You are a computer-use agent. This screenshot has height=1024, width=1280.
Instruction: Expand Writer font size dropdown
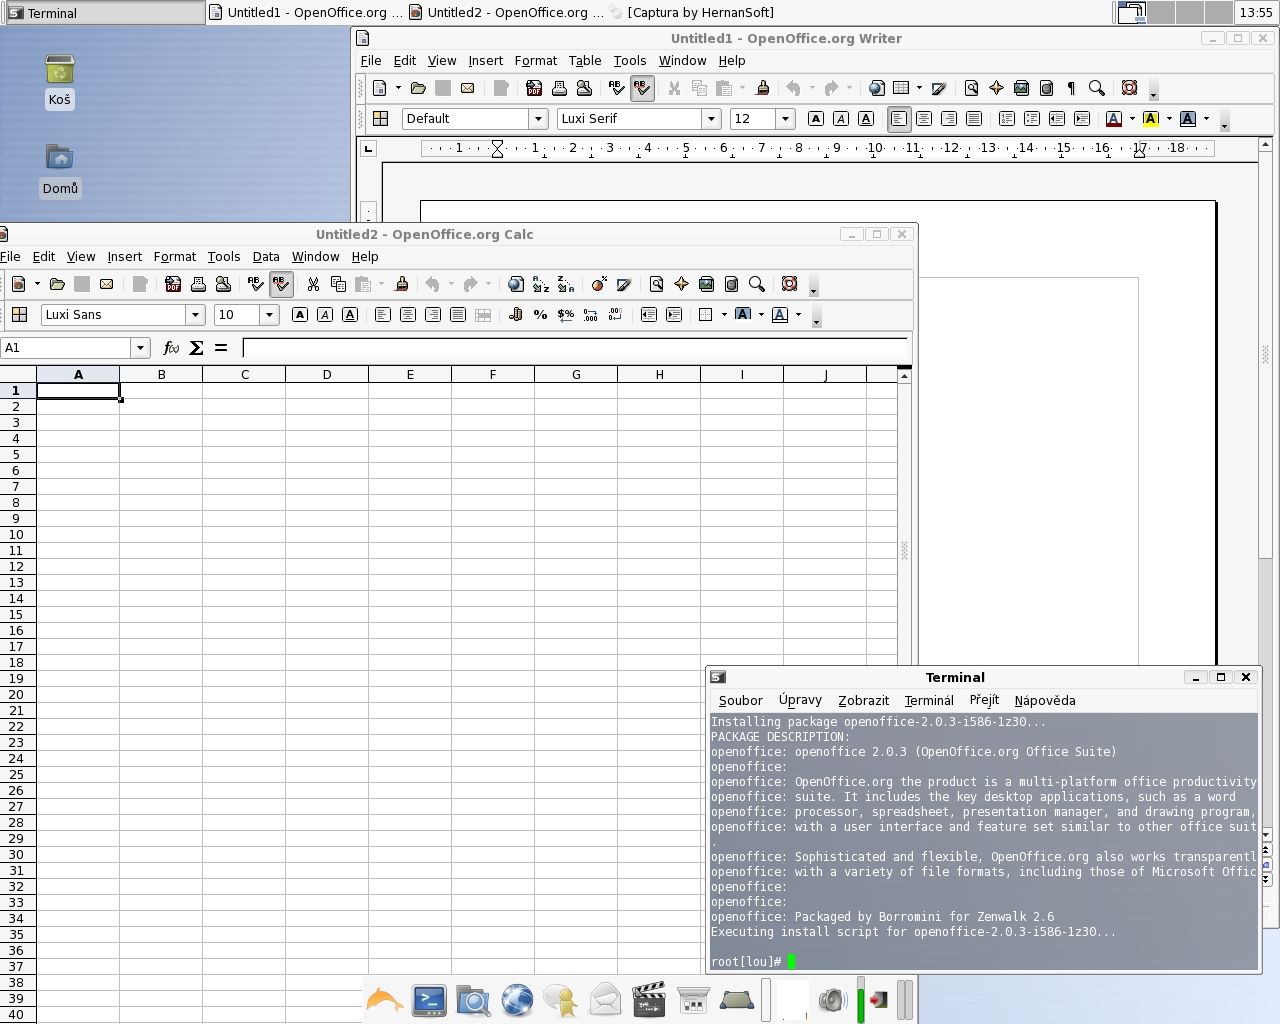(x=785, y=118)
